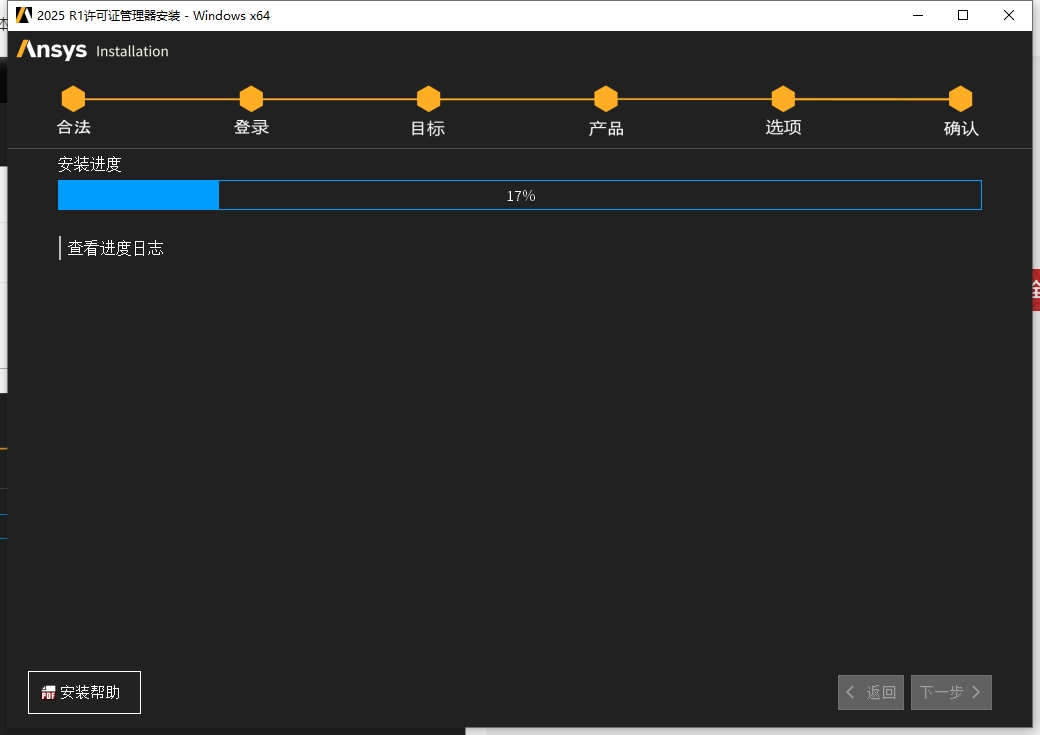Click the 登录 step hexagon marker
The height and width of the screenshot is (735, 1040).
(251, 99)
